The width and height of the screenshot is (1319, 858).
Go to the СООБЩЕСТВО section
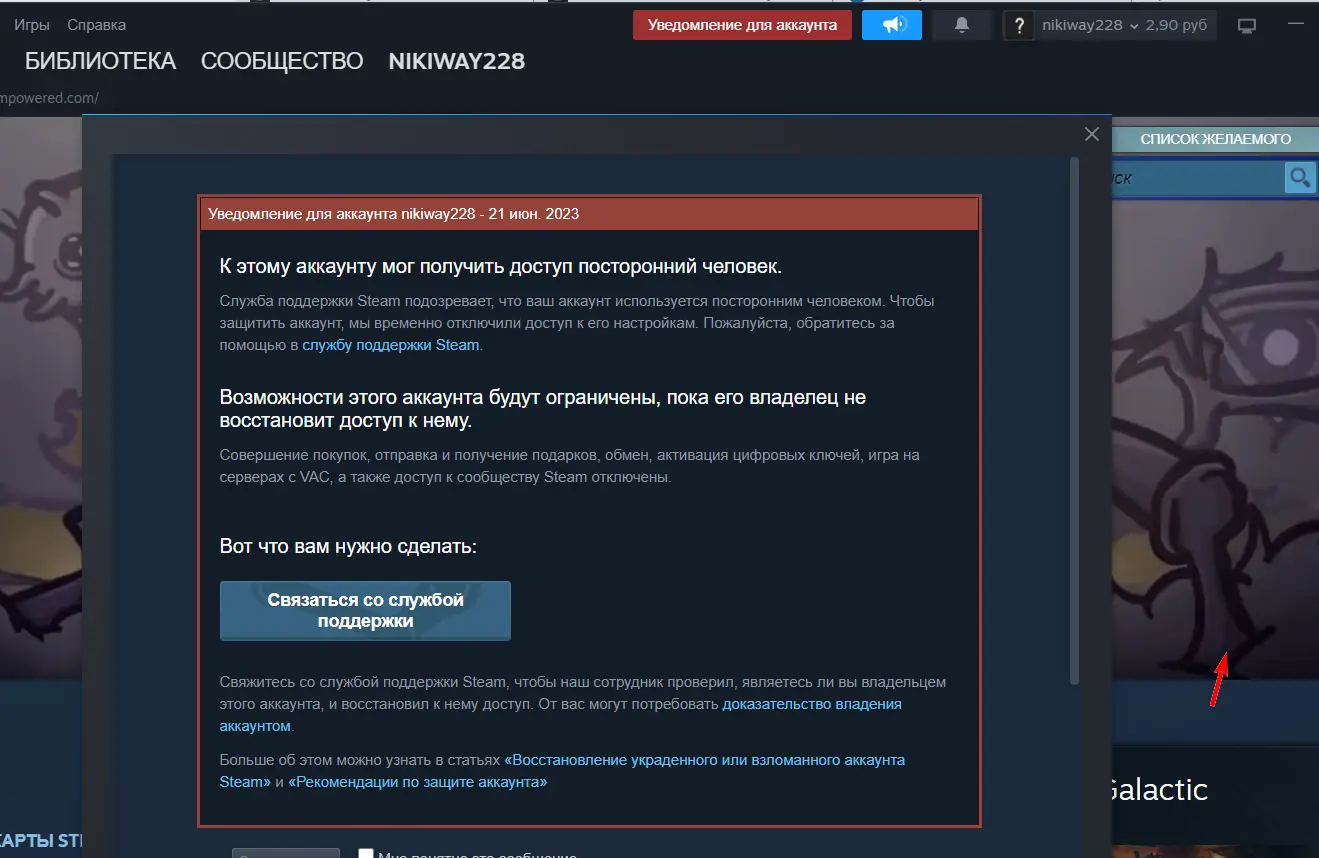tap(282, 62)
